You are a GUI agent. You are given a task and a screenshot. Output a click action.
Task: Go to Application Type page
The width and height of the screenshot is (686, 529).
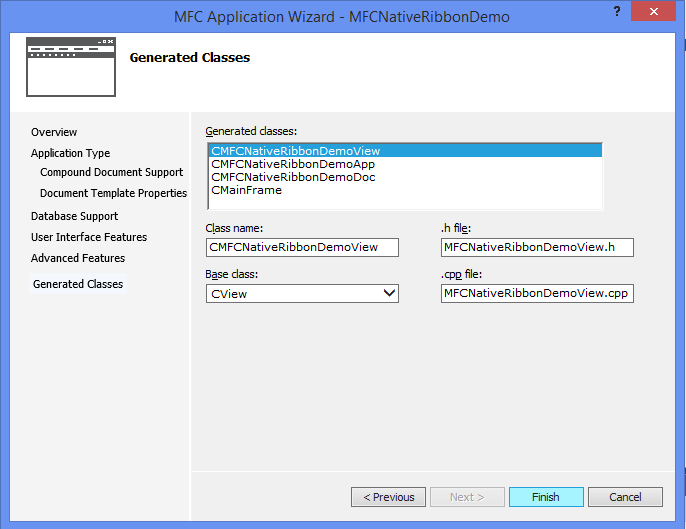click(70, 153)
